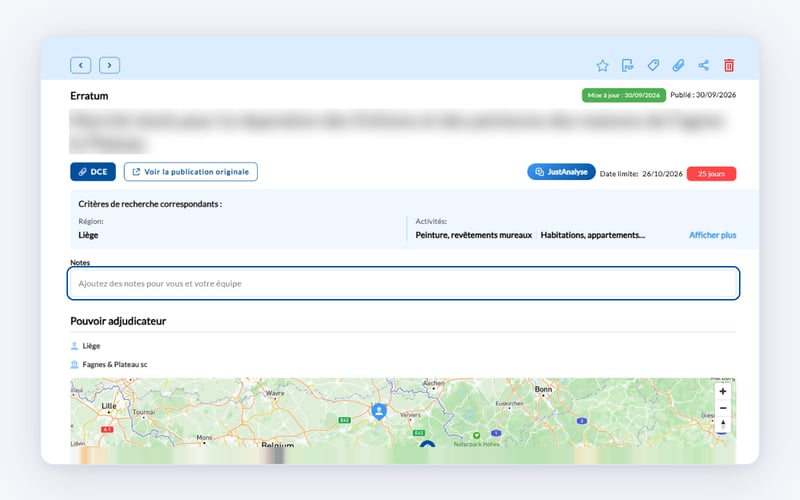Attach a file with the paperclip icon
The height and width of the screenshot is (500, 800).
pos(678,65)
